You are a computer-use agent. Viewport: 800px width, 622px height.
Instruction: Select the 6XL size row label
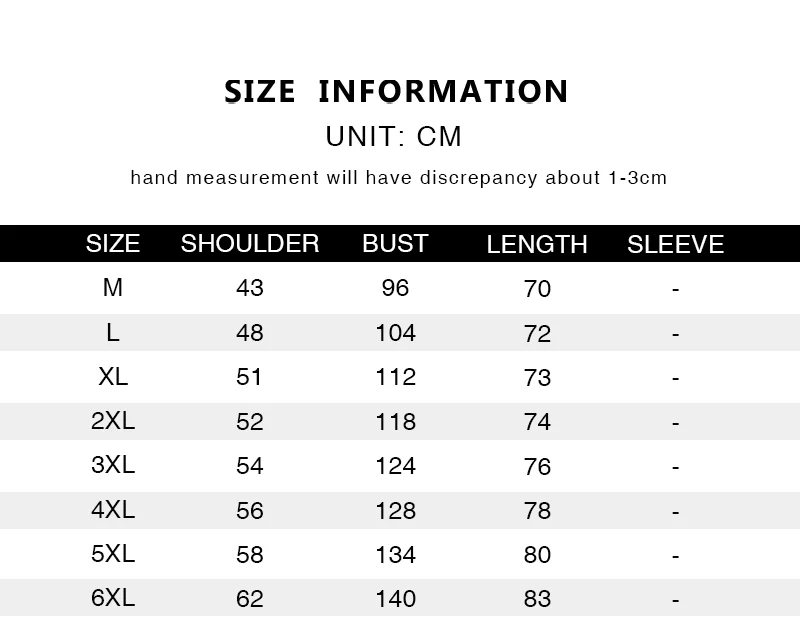(113, 598)
